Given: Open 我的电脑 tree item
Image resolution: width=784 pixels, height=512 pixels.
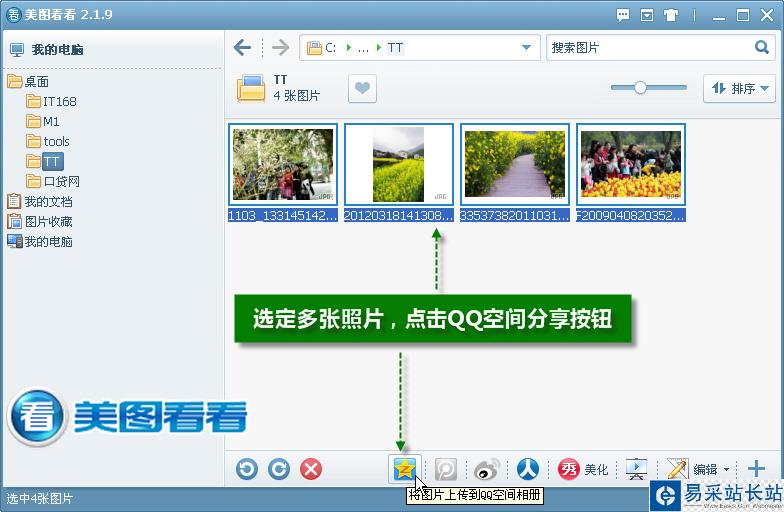Looking at the screenshot, I should click(x=40, y=242).
